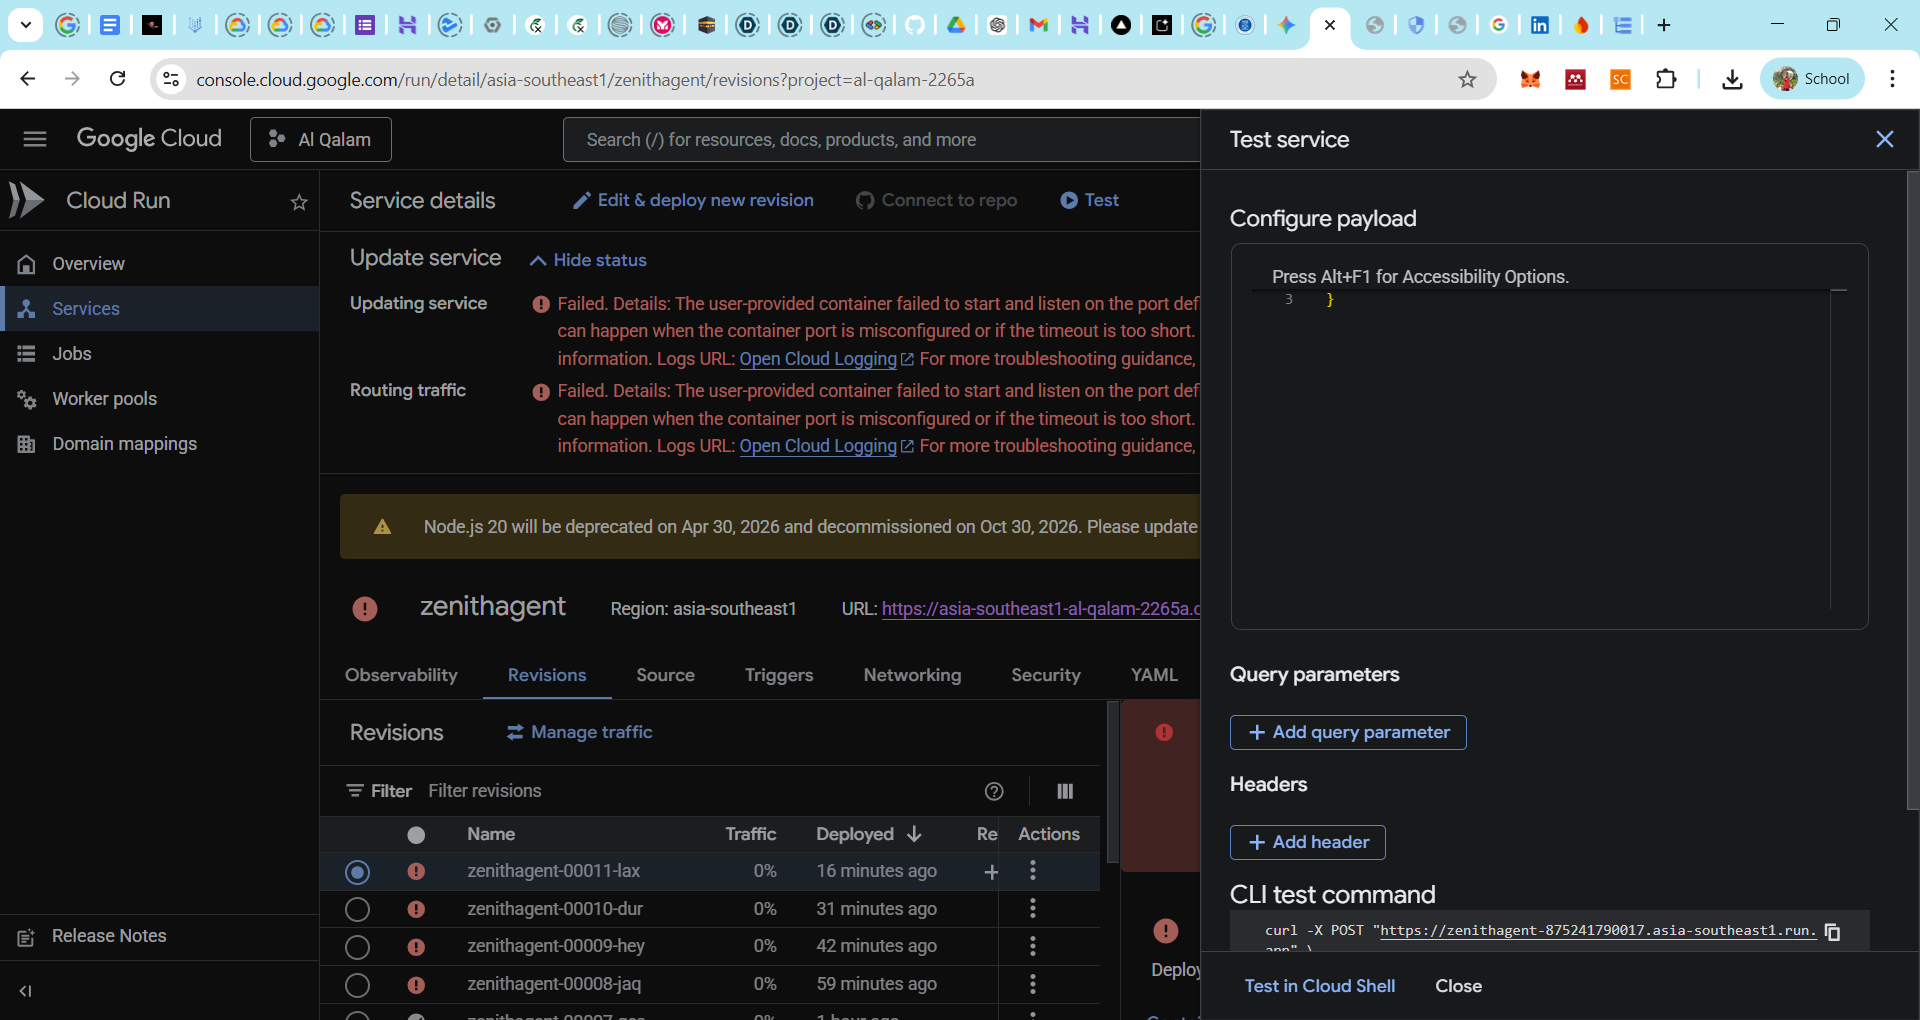This screenshot has height=1020, width=1920.
Task: Select the zenithagent-00008-jaq revision radio button
Action: [x=357, y=985]
